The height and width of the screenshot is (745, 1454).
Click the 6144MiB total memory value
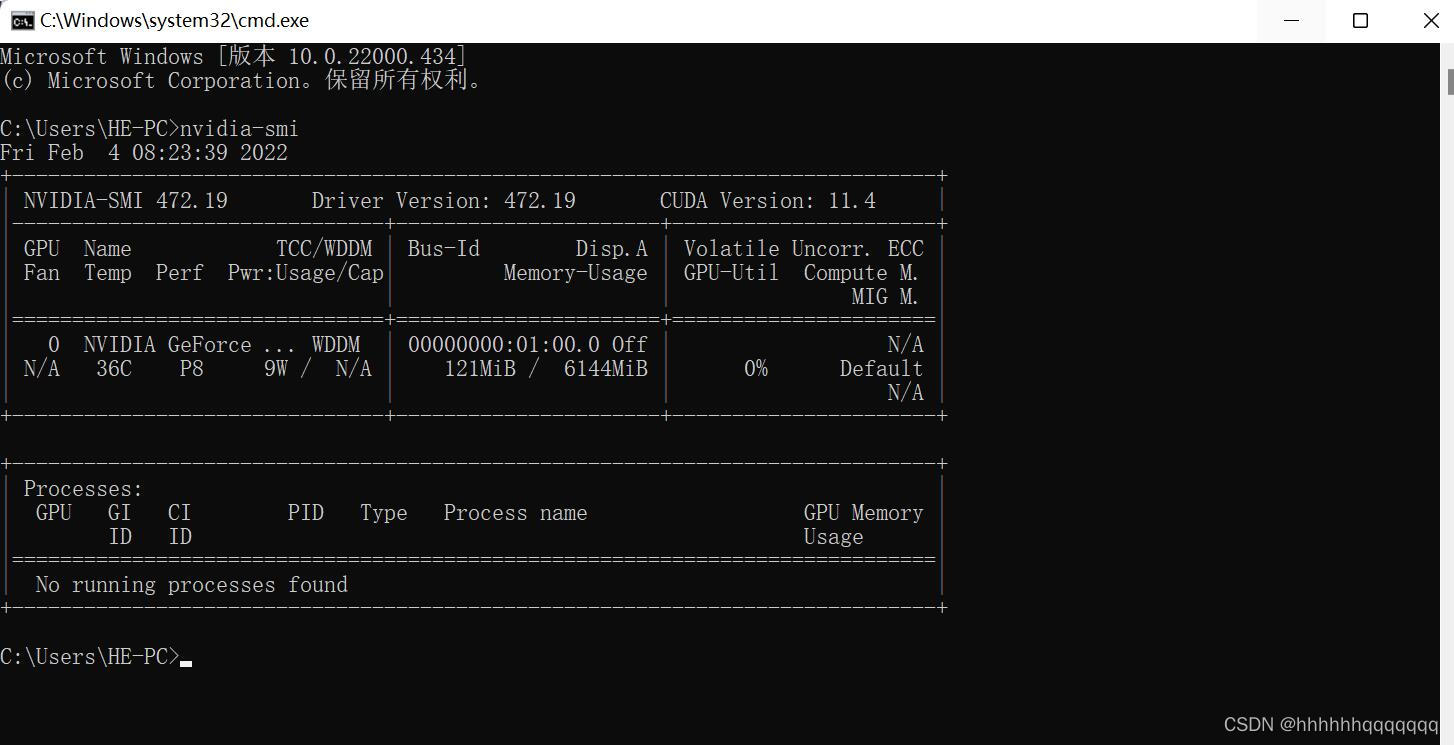(606, 369)
